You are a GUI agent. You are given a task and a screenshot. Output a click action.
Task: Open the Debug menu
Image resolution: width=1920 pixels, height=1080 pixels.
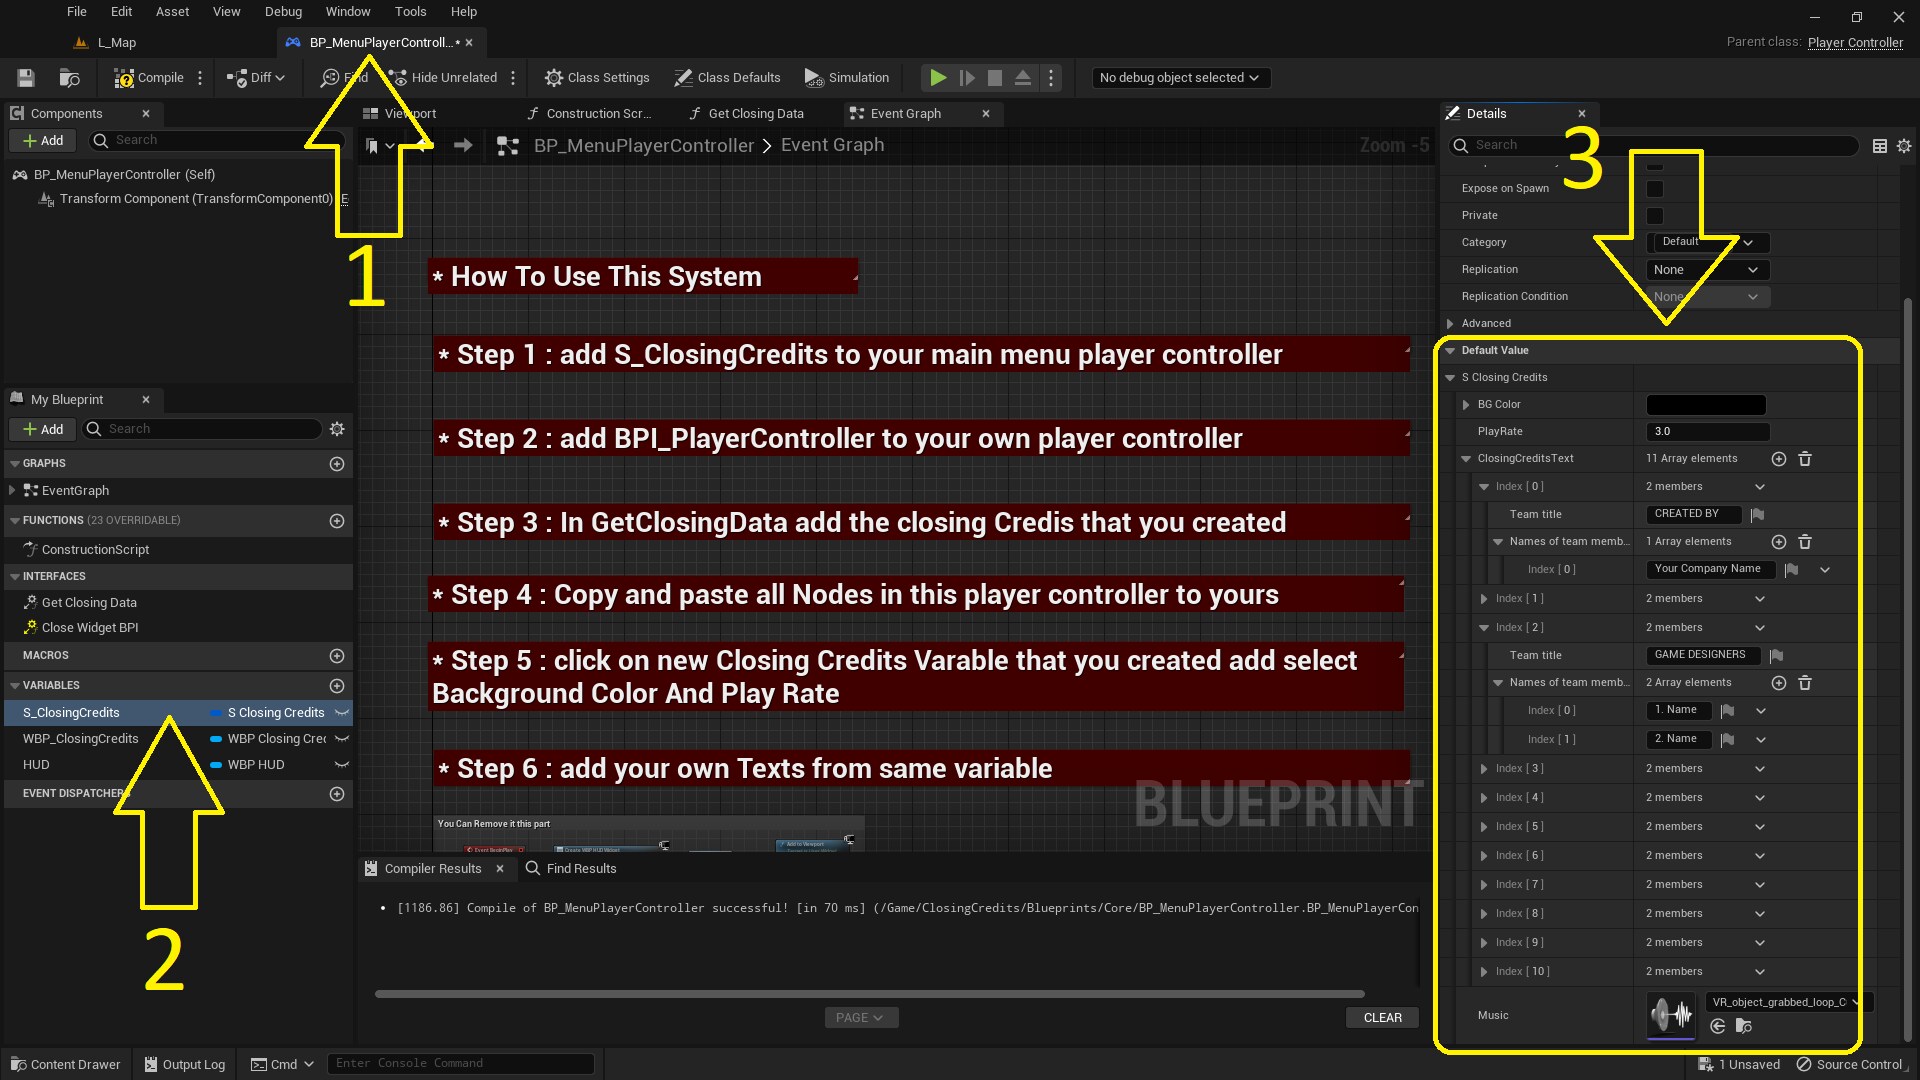pyautogui.click(x=283, y=11)
